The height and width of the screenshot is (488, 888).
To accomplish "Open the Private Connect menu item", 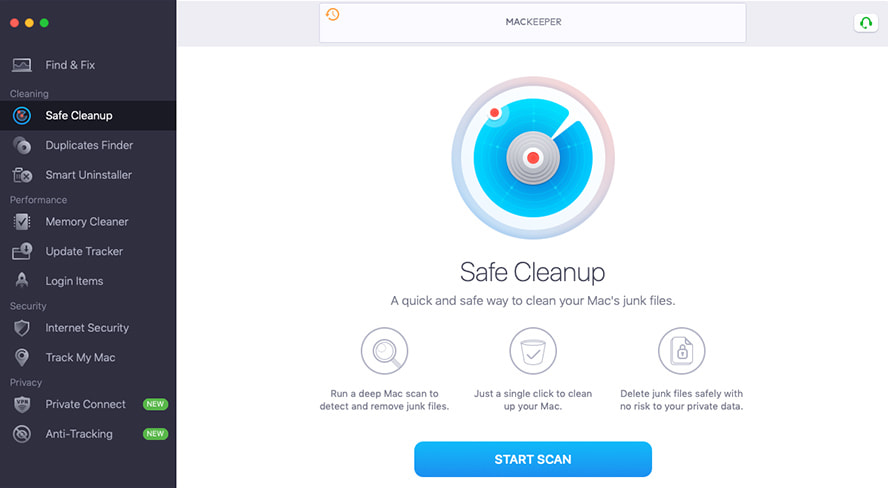I will (x=88, y=404).
